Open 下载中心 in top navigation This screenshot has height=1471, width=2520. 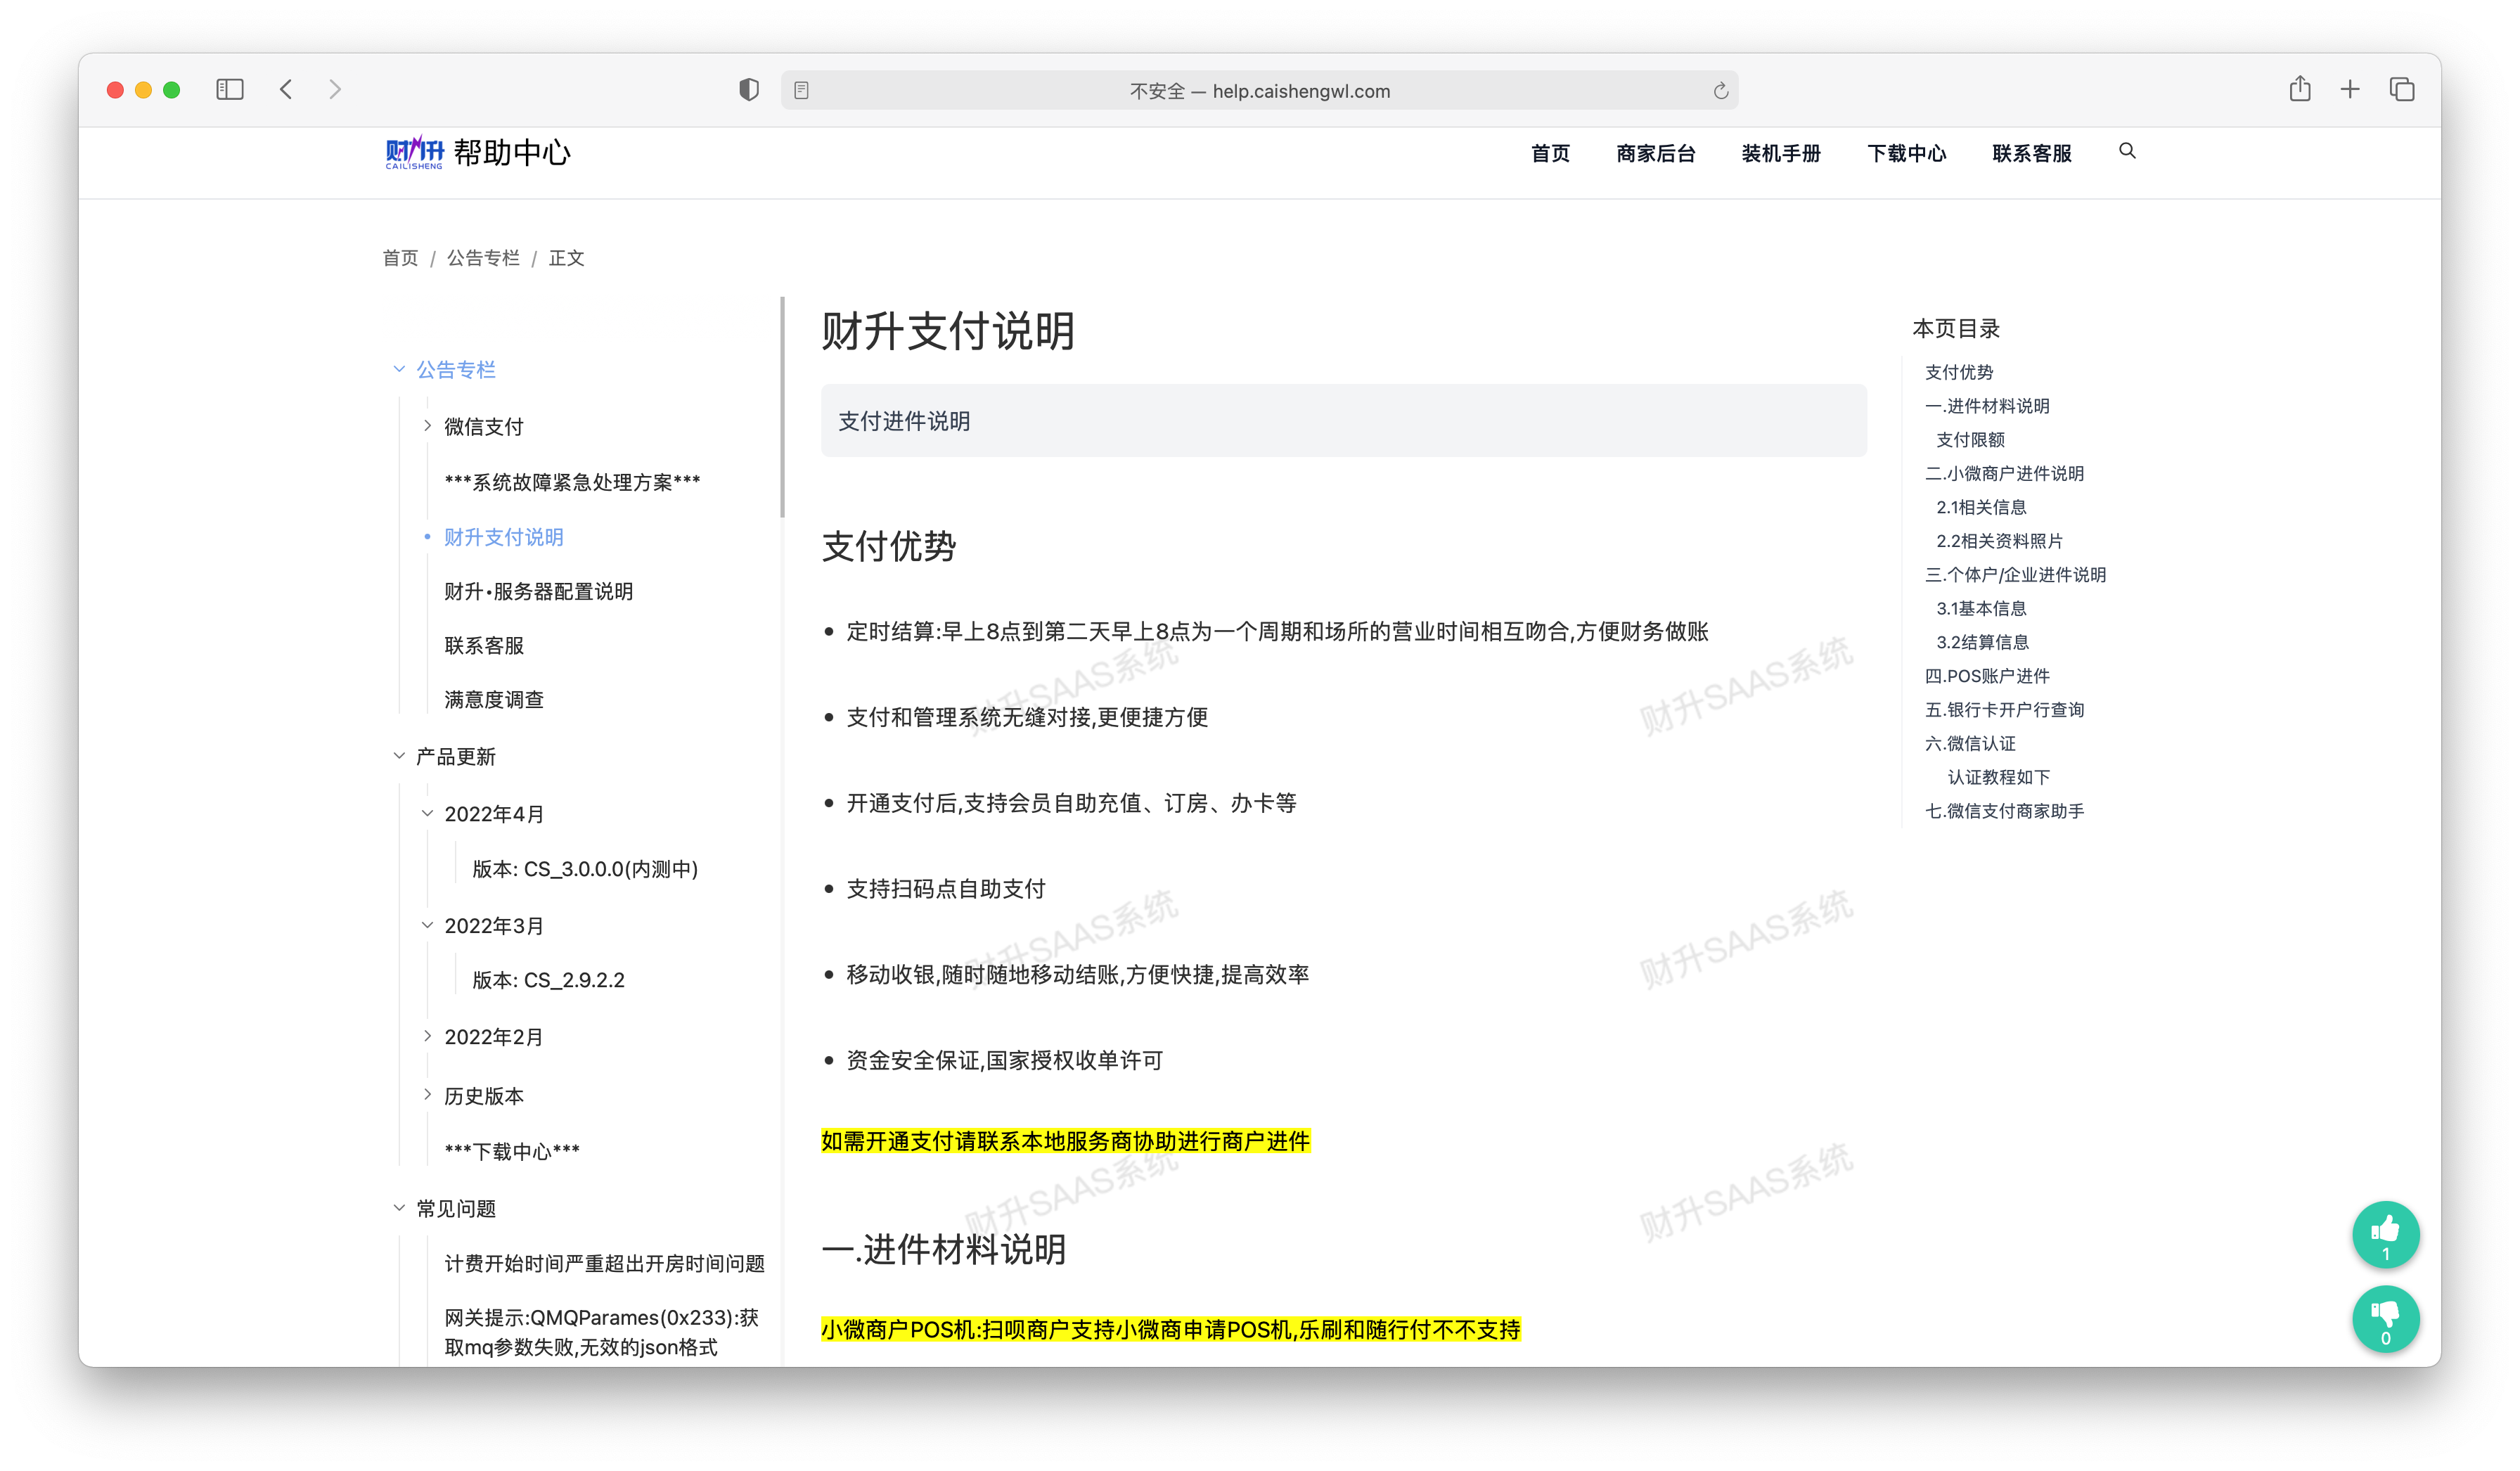[x=1907, y=153]
